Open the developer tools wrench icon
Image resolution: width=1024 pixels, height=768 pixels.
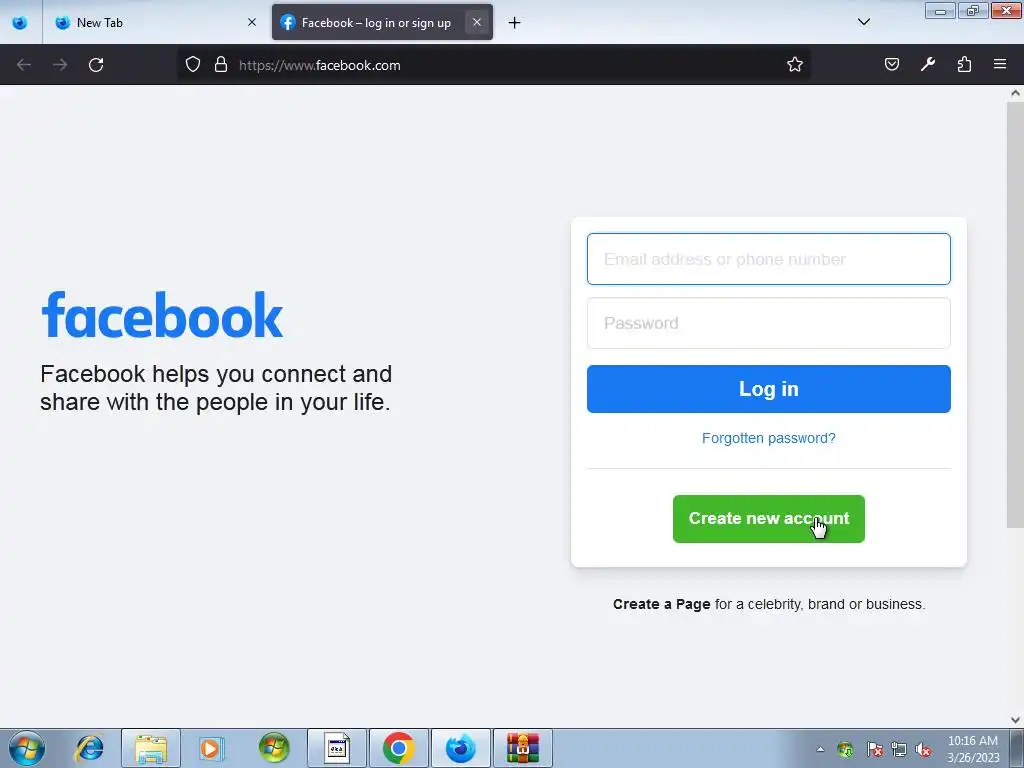tap(927, 64)
